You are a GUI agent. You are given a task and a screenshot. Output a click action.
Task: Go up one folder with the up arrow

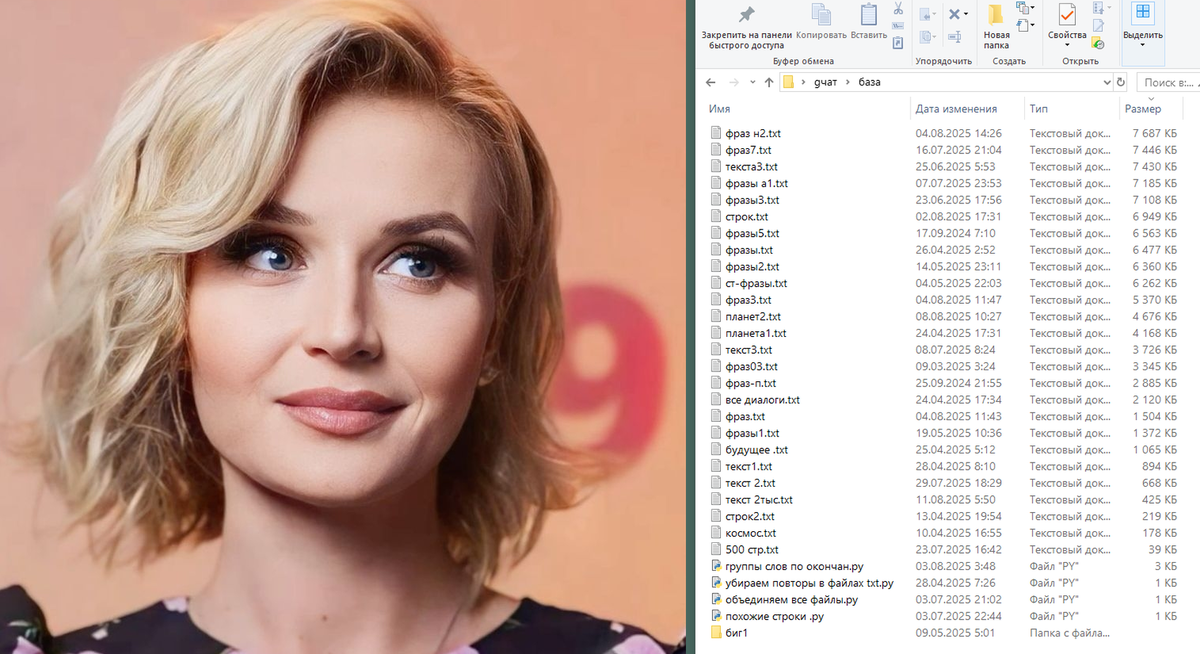point(768,82)
